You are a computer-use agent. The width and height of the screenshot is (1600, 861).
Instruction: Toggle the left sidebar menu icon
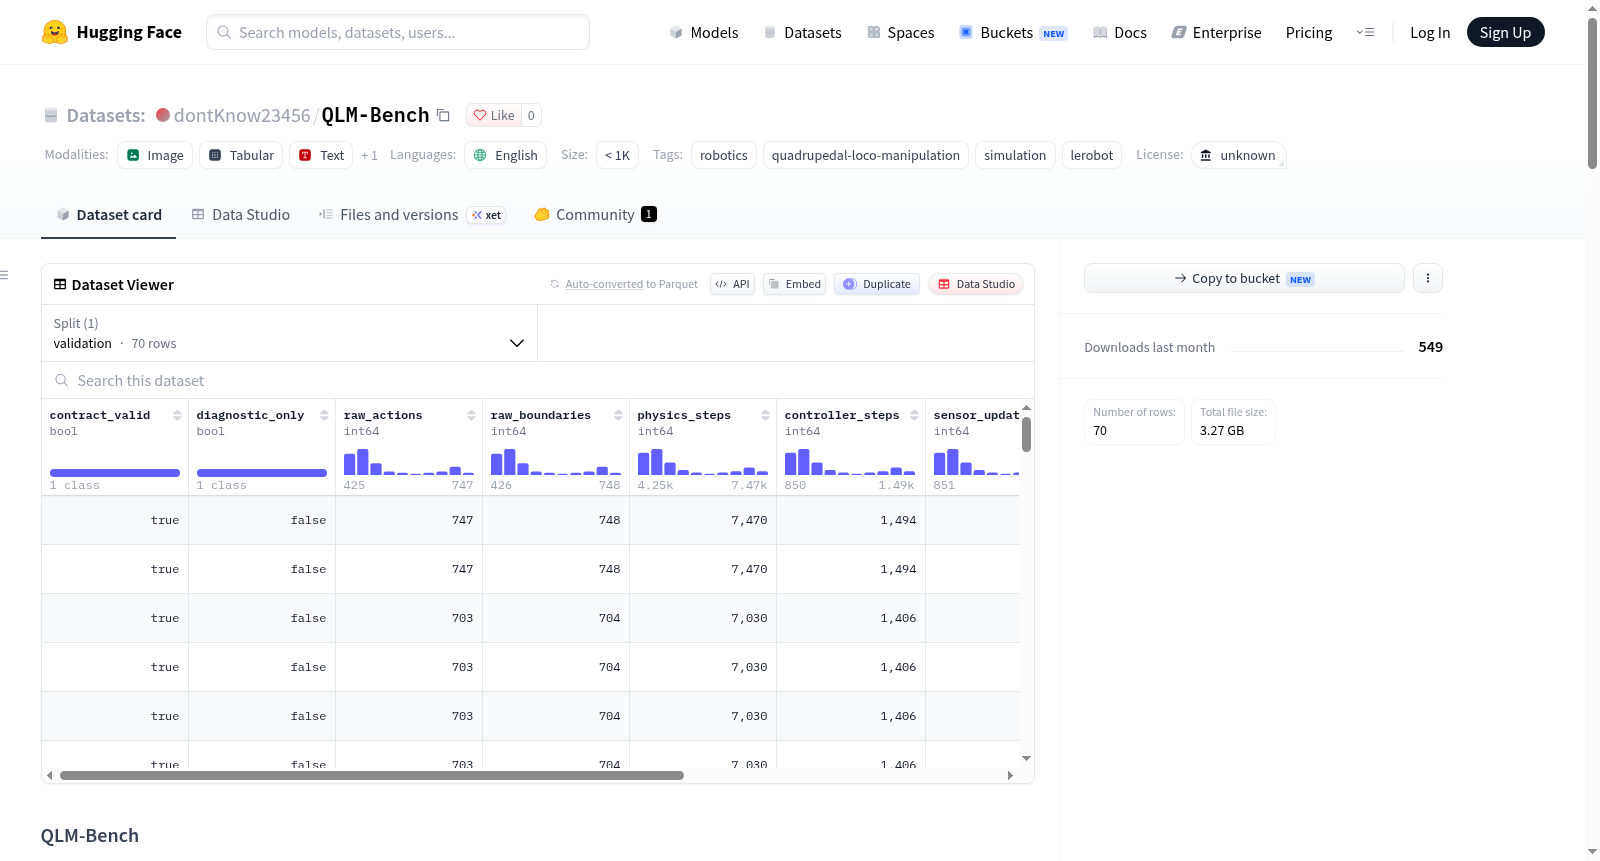click(4, 274)
